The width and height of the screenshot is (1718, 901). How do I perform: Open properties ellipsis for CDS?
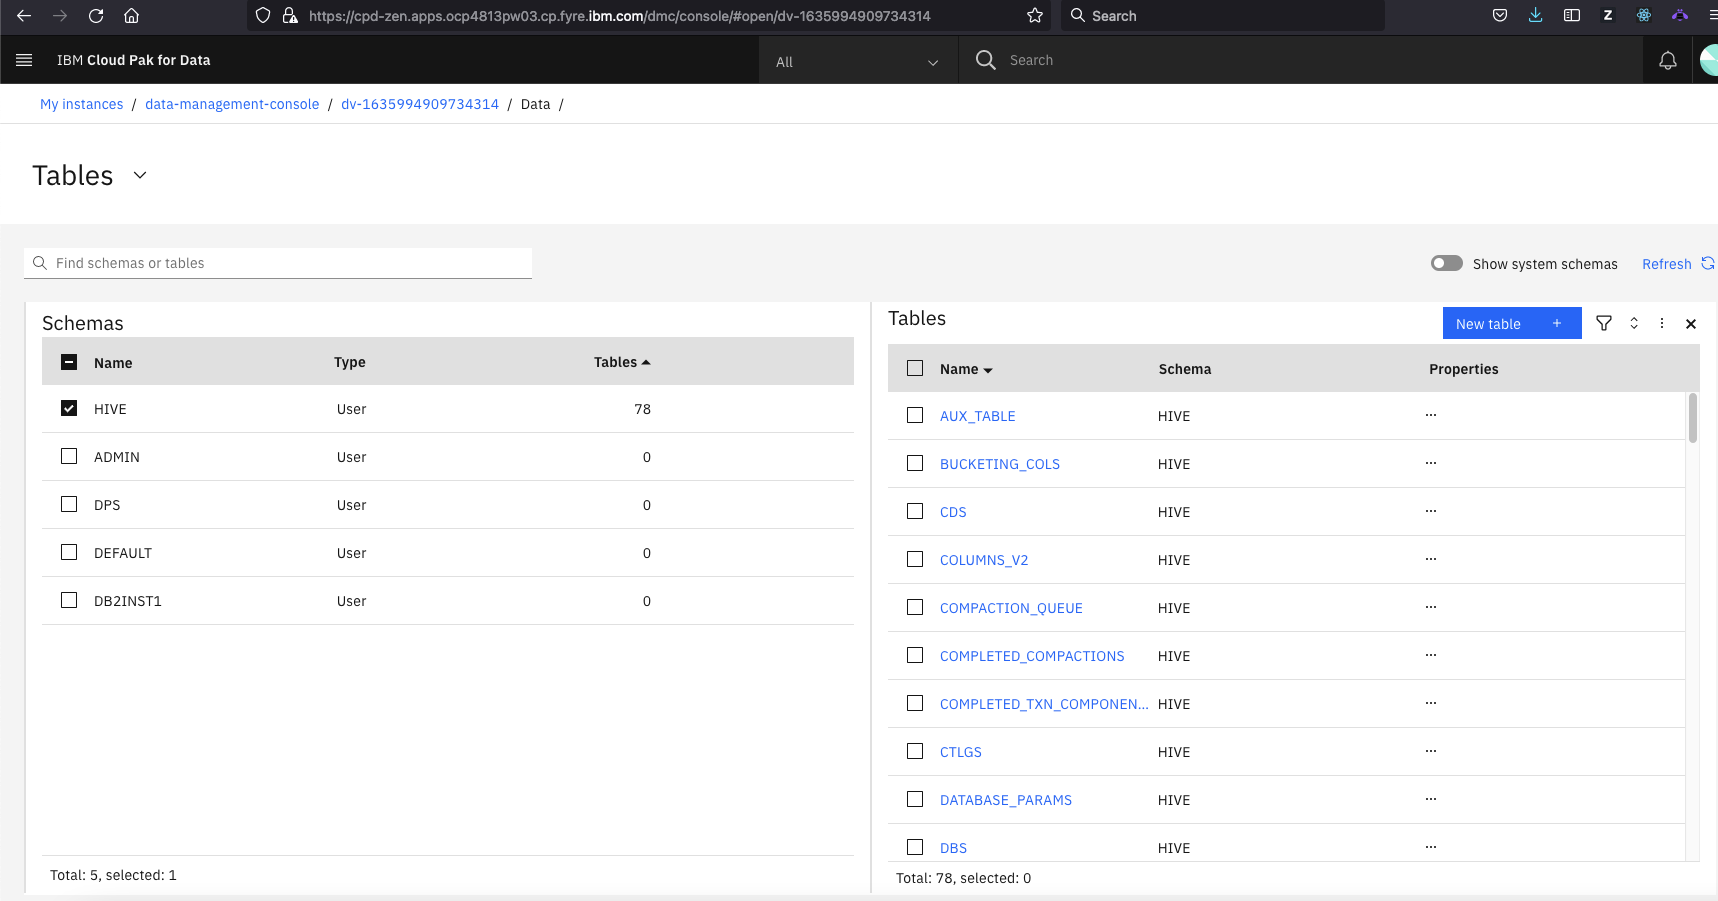pos(1431,511)
